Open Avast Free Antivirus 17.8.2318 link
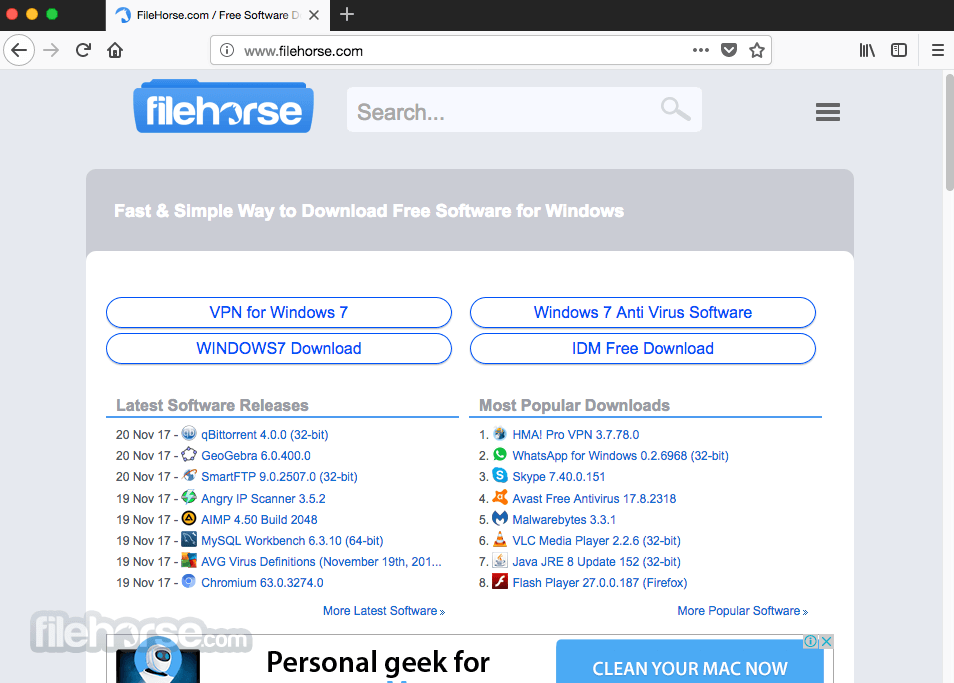Screen dimensions: 954x683 coord(594,499)
